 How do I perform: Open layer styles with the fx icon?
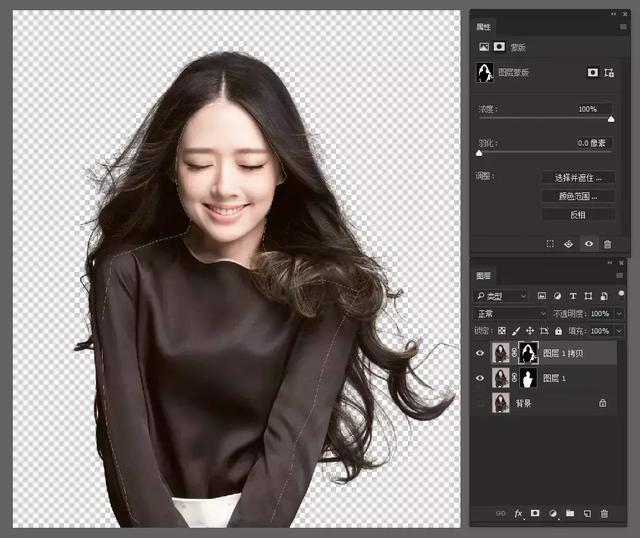(518, 514)
